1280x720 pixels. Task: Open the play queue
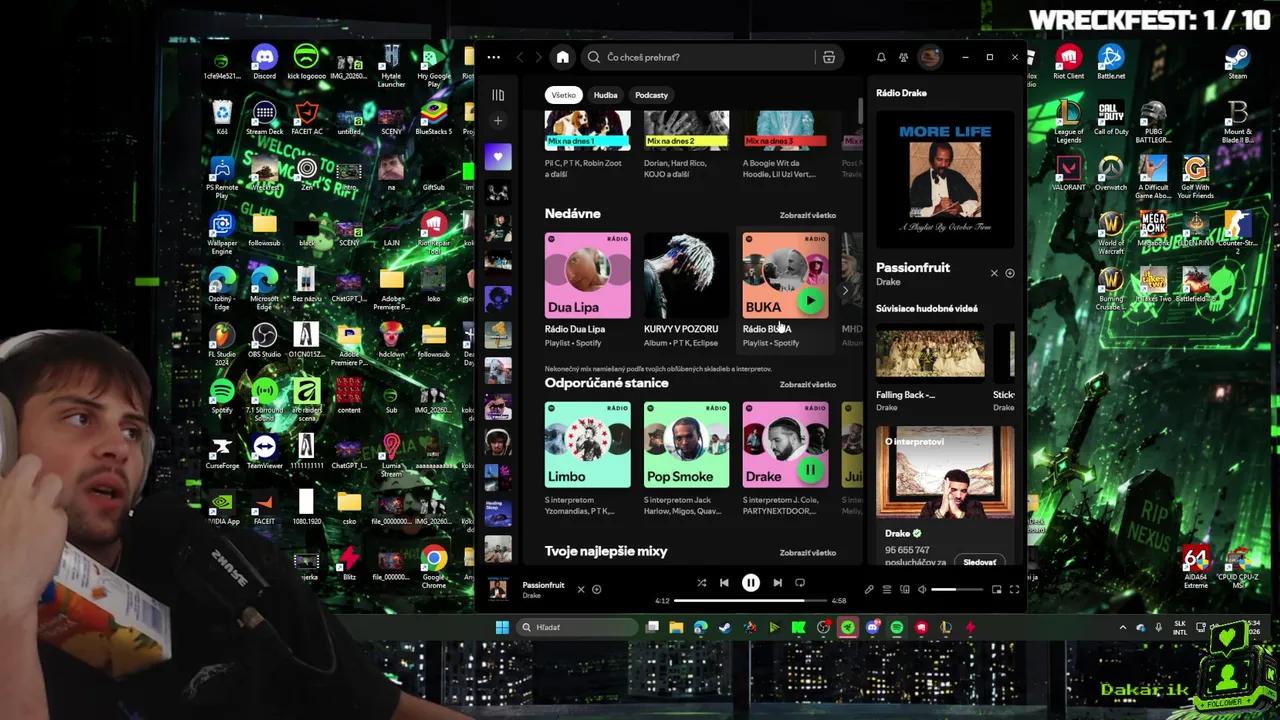(x=886, y=590)
